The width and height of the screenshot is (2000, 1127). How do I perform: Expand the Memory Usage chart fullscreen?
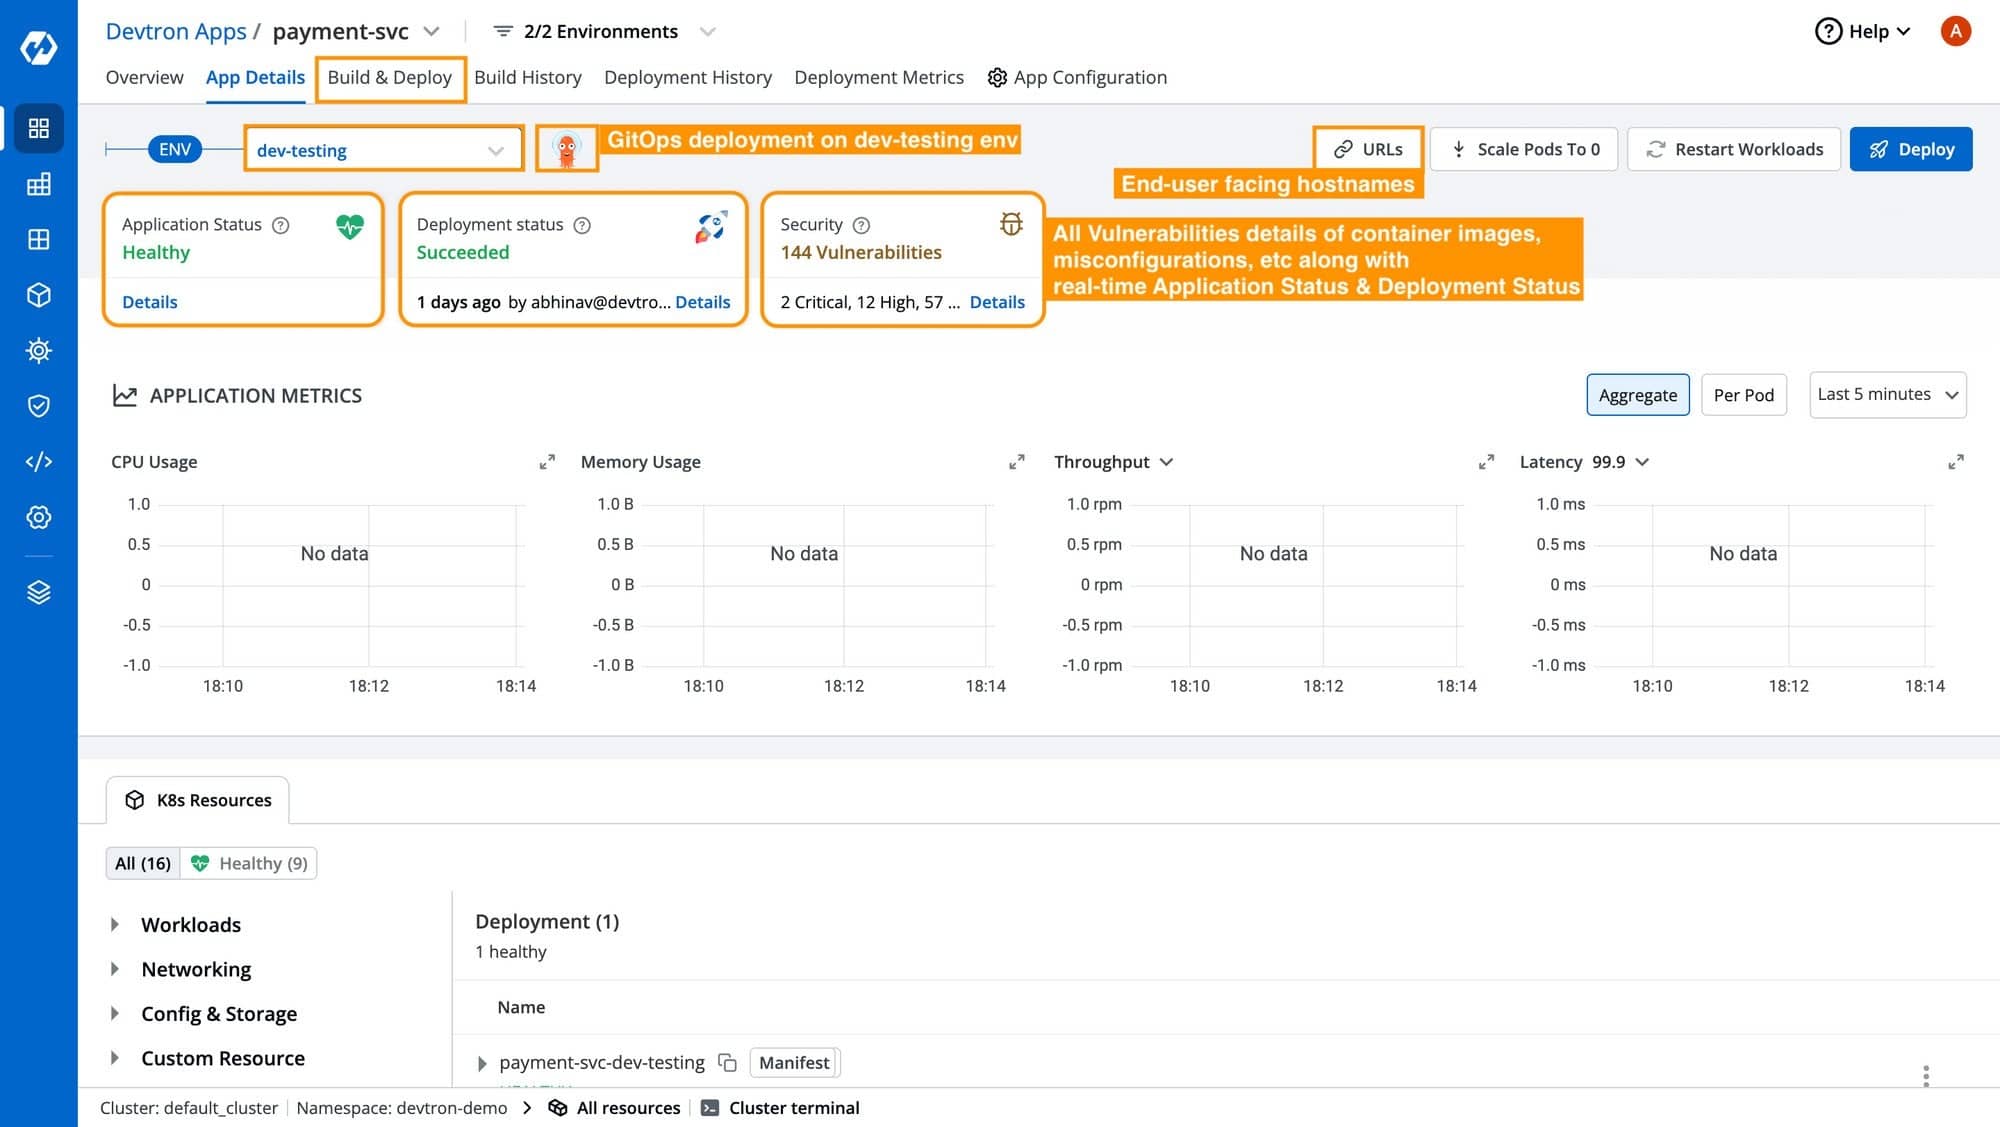(x=1017, y=462)
